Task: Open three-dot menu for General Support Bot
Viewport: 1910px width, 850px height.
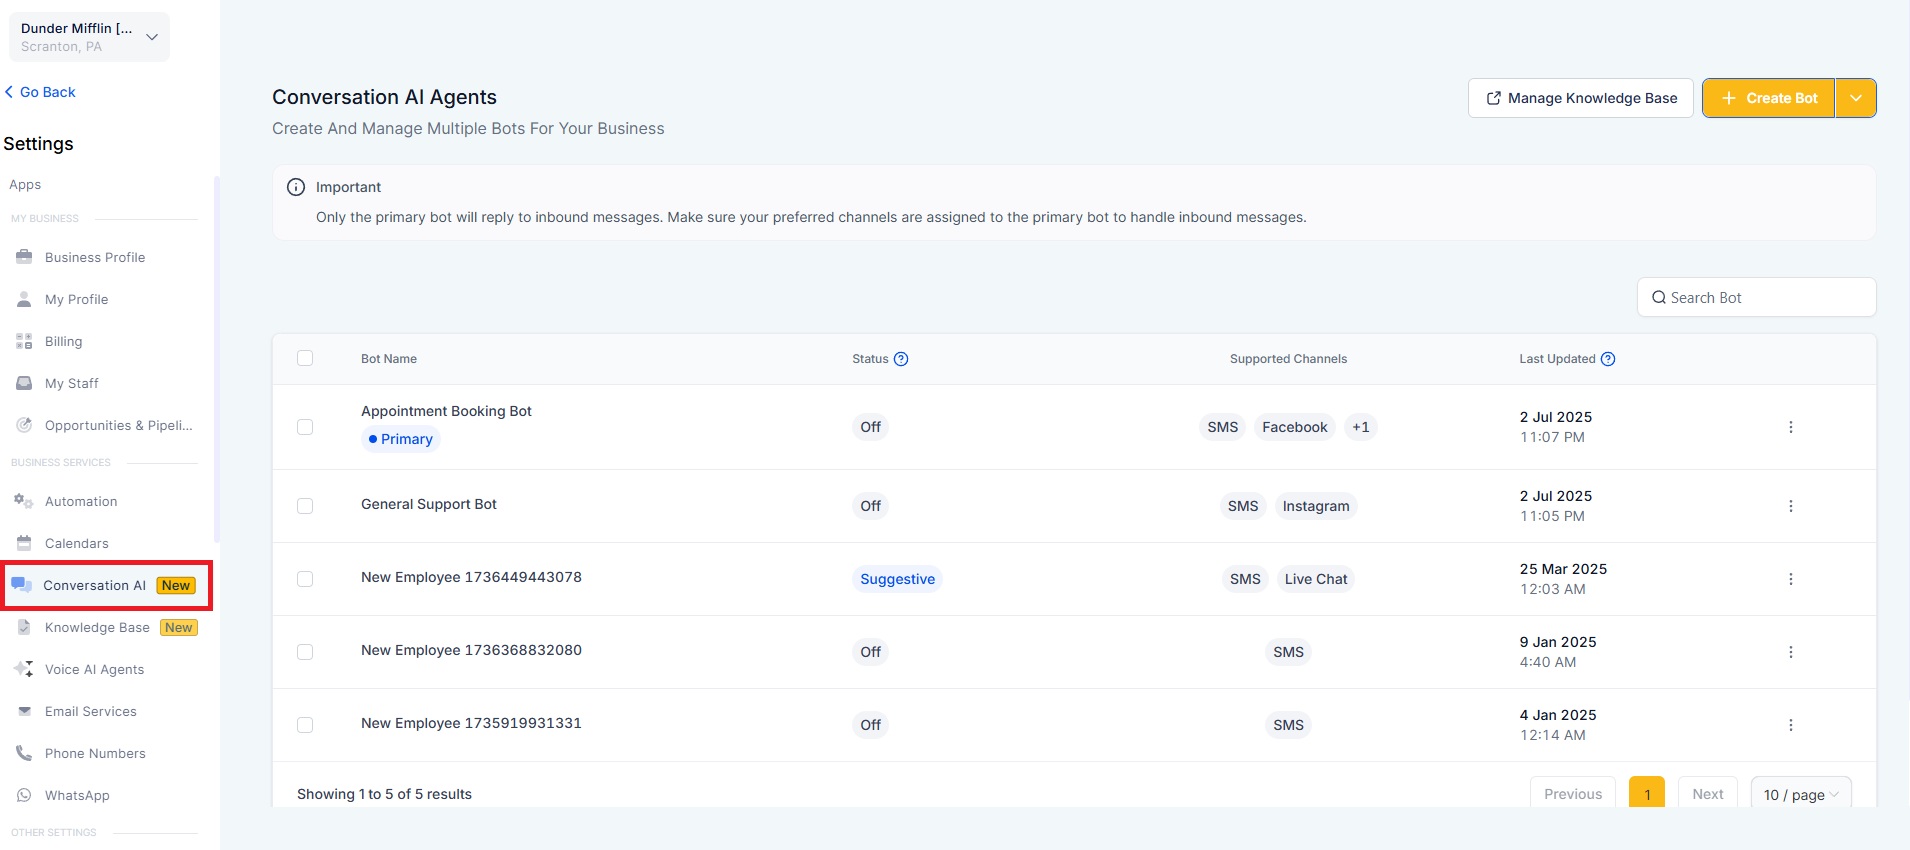Action: pyautogui.click(x=1790, y=506)
